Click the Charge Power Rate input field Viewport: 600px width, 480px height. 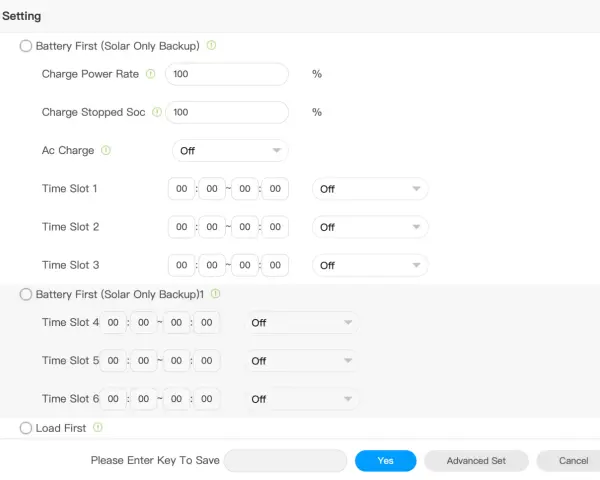(227, 74)
